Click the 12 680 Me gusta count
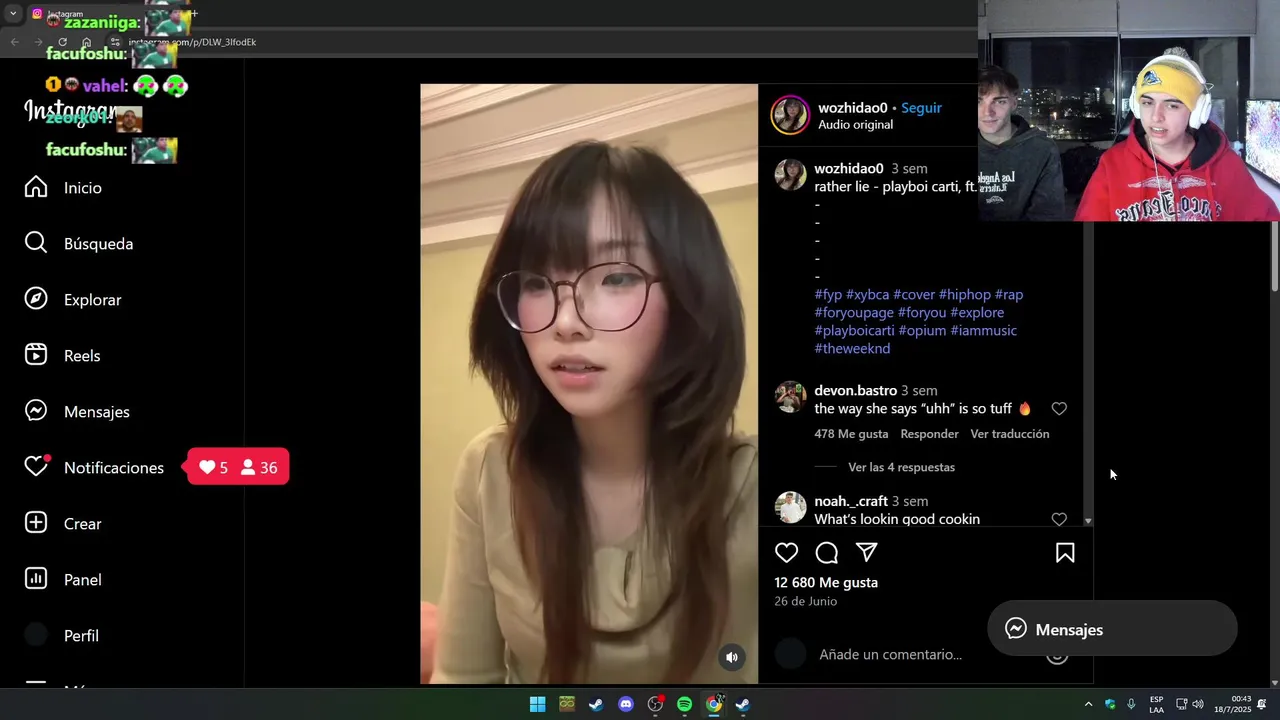 pos(826,582)
